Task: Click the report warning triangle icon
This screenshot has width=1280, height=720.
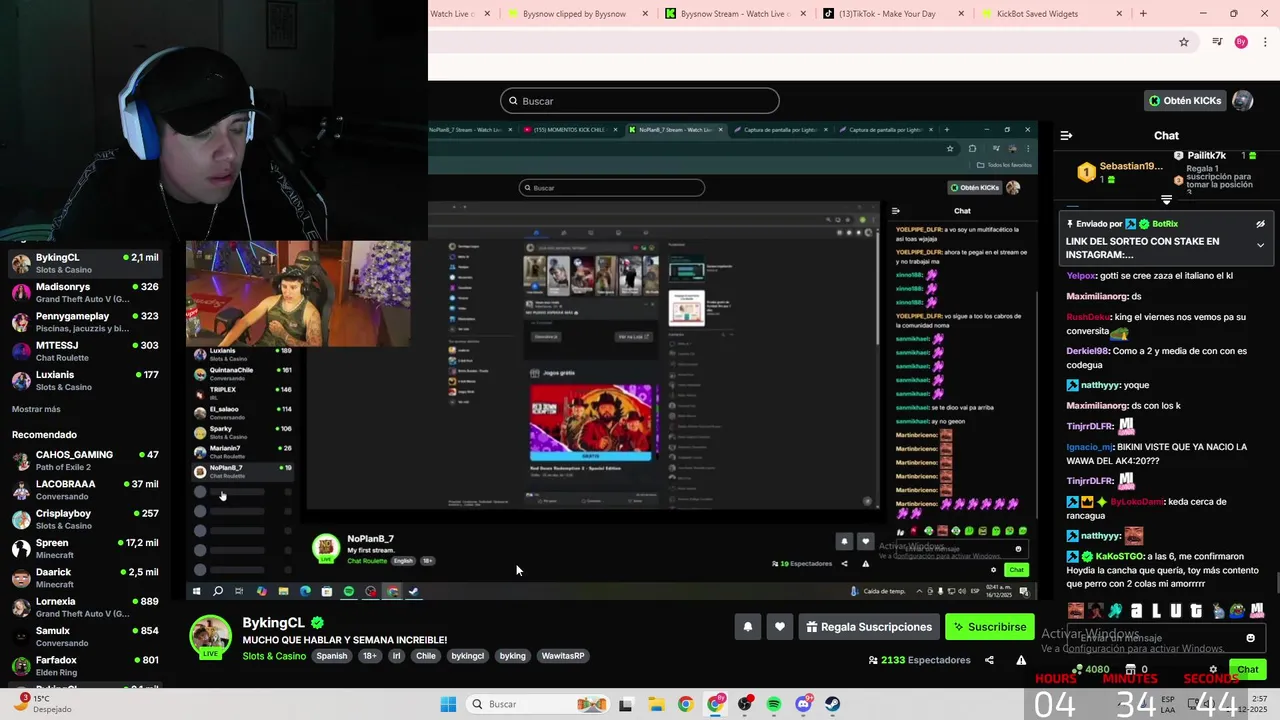Action: [1021, 660]
